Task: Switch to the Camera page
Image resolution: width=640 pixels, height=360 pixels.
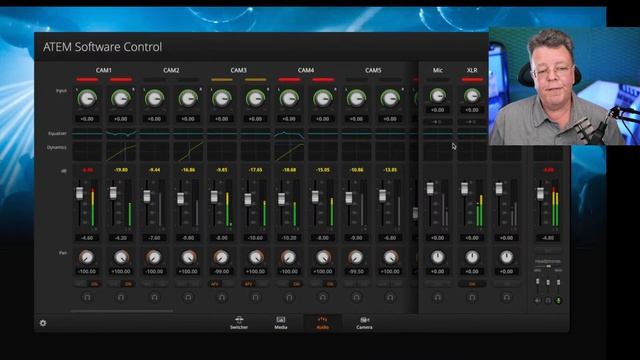Action: 364,323
